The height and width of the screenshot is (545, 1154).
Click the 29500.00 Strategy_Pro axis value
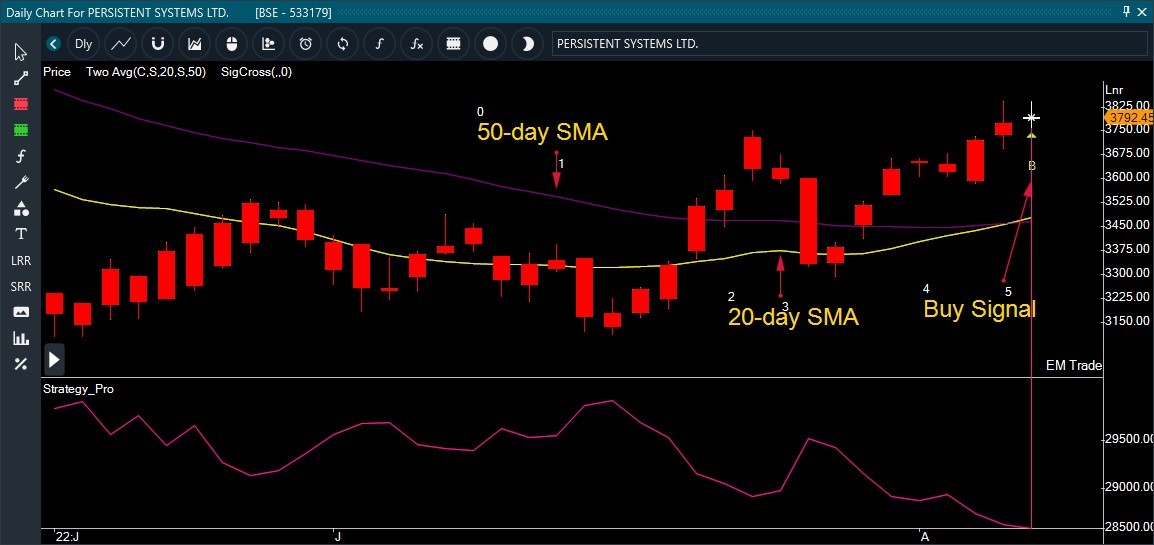pyautogui.click(x=1128, y=439)
